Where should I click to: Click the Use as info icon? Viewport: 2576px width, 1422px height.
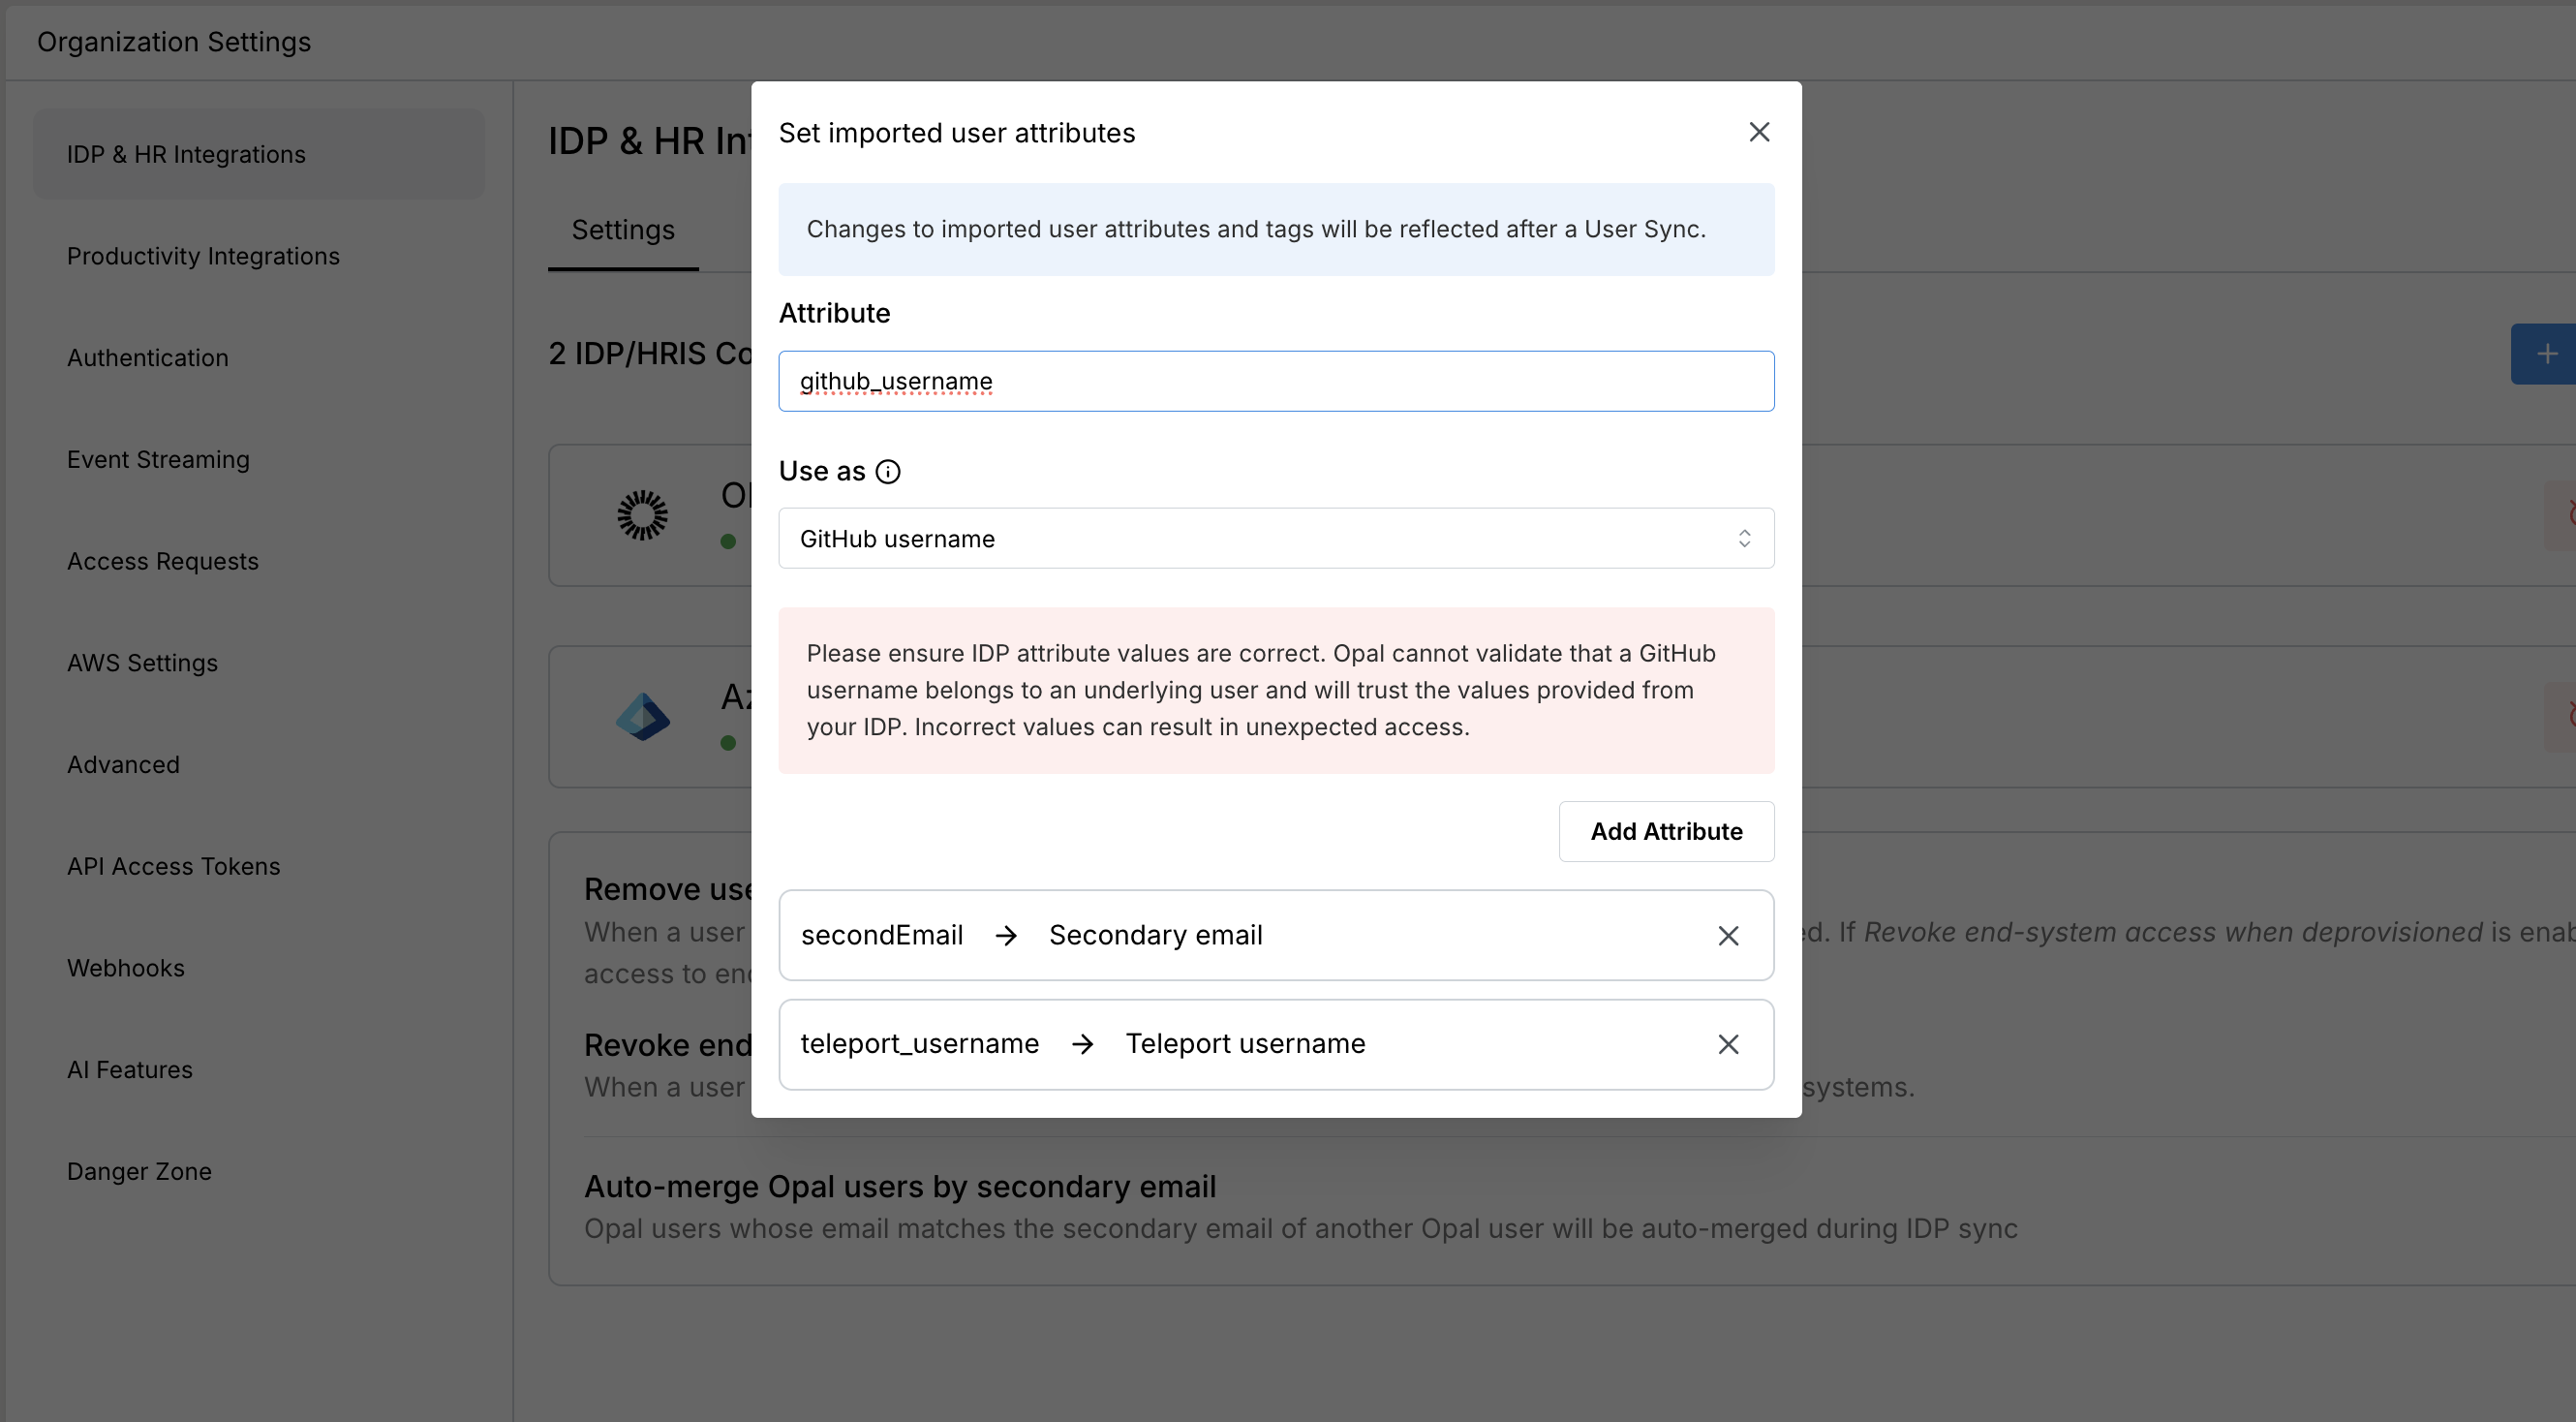(x=887, y=472)
